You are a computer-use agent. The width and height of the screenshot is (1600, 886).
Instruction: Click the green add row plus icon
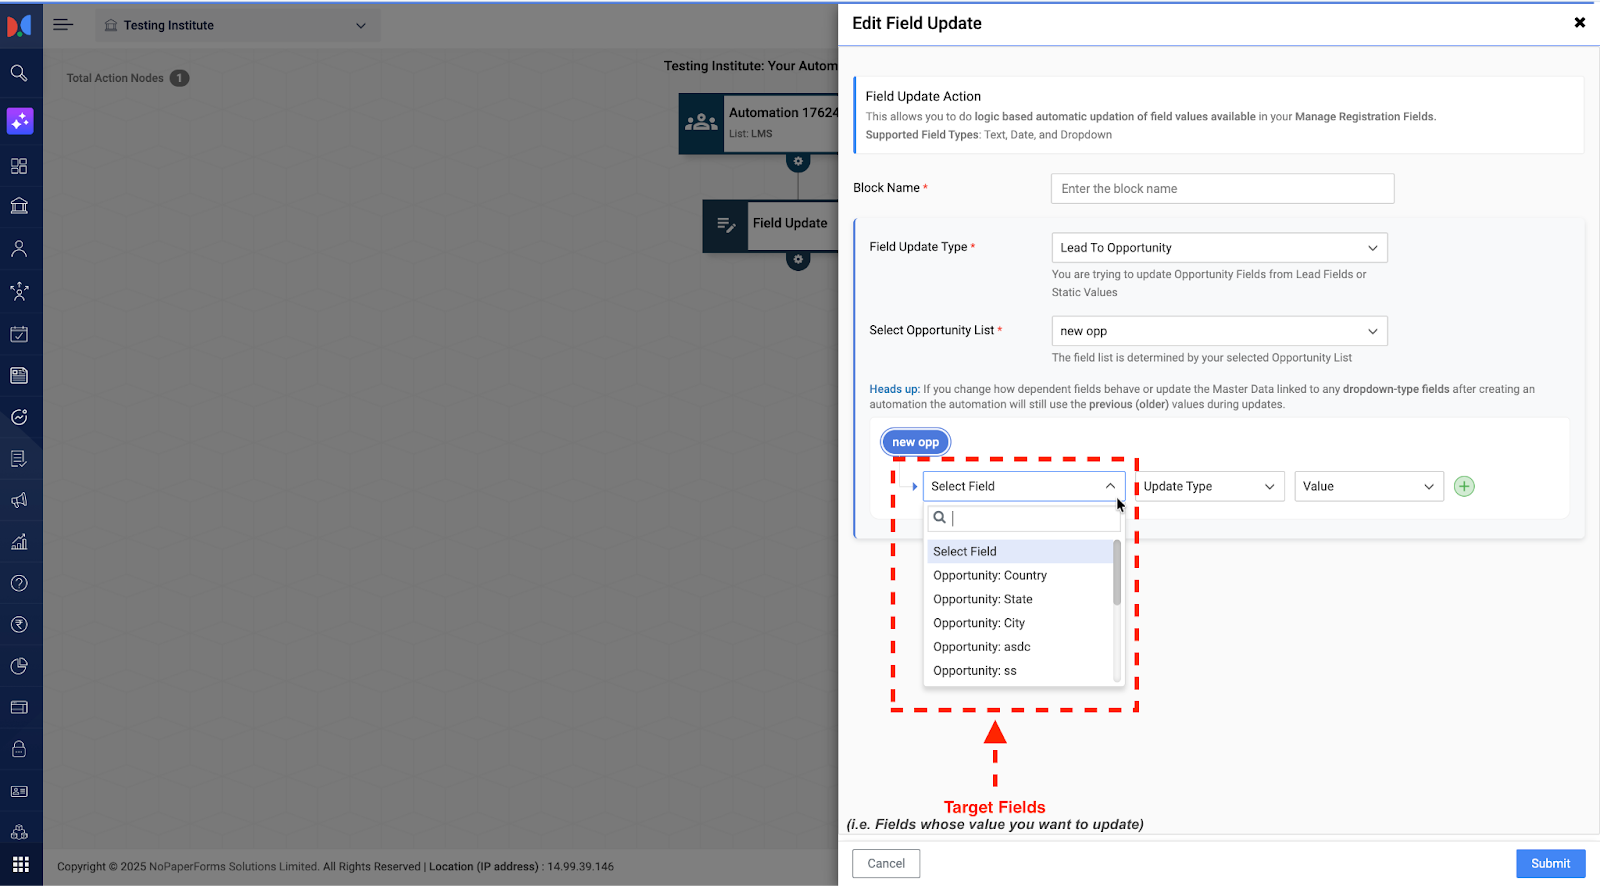click(x=1464, y=487)
